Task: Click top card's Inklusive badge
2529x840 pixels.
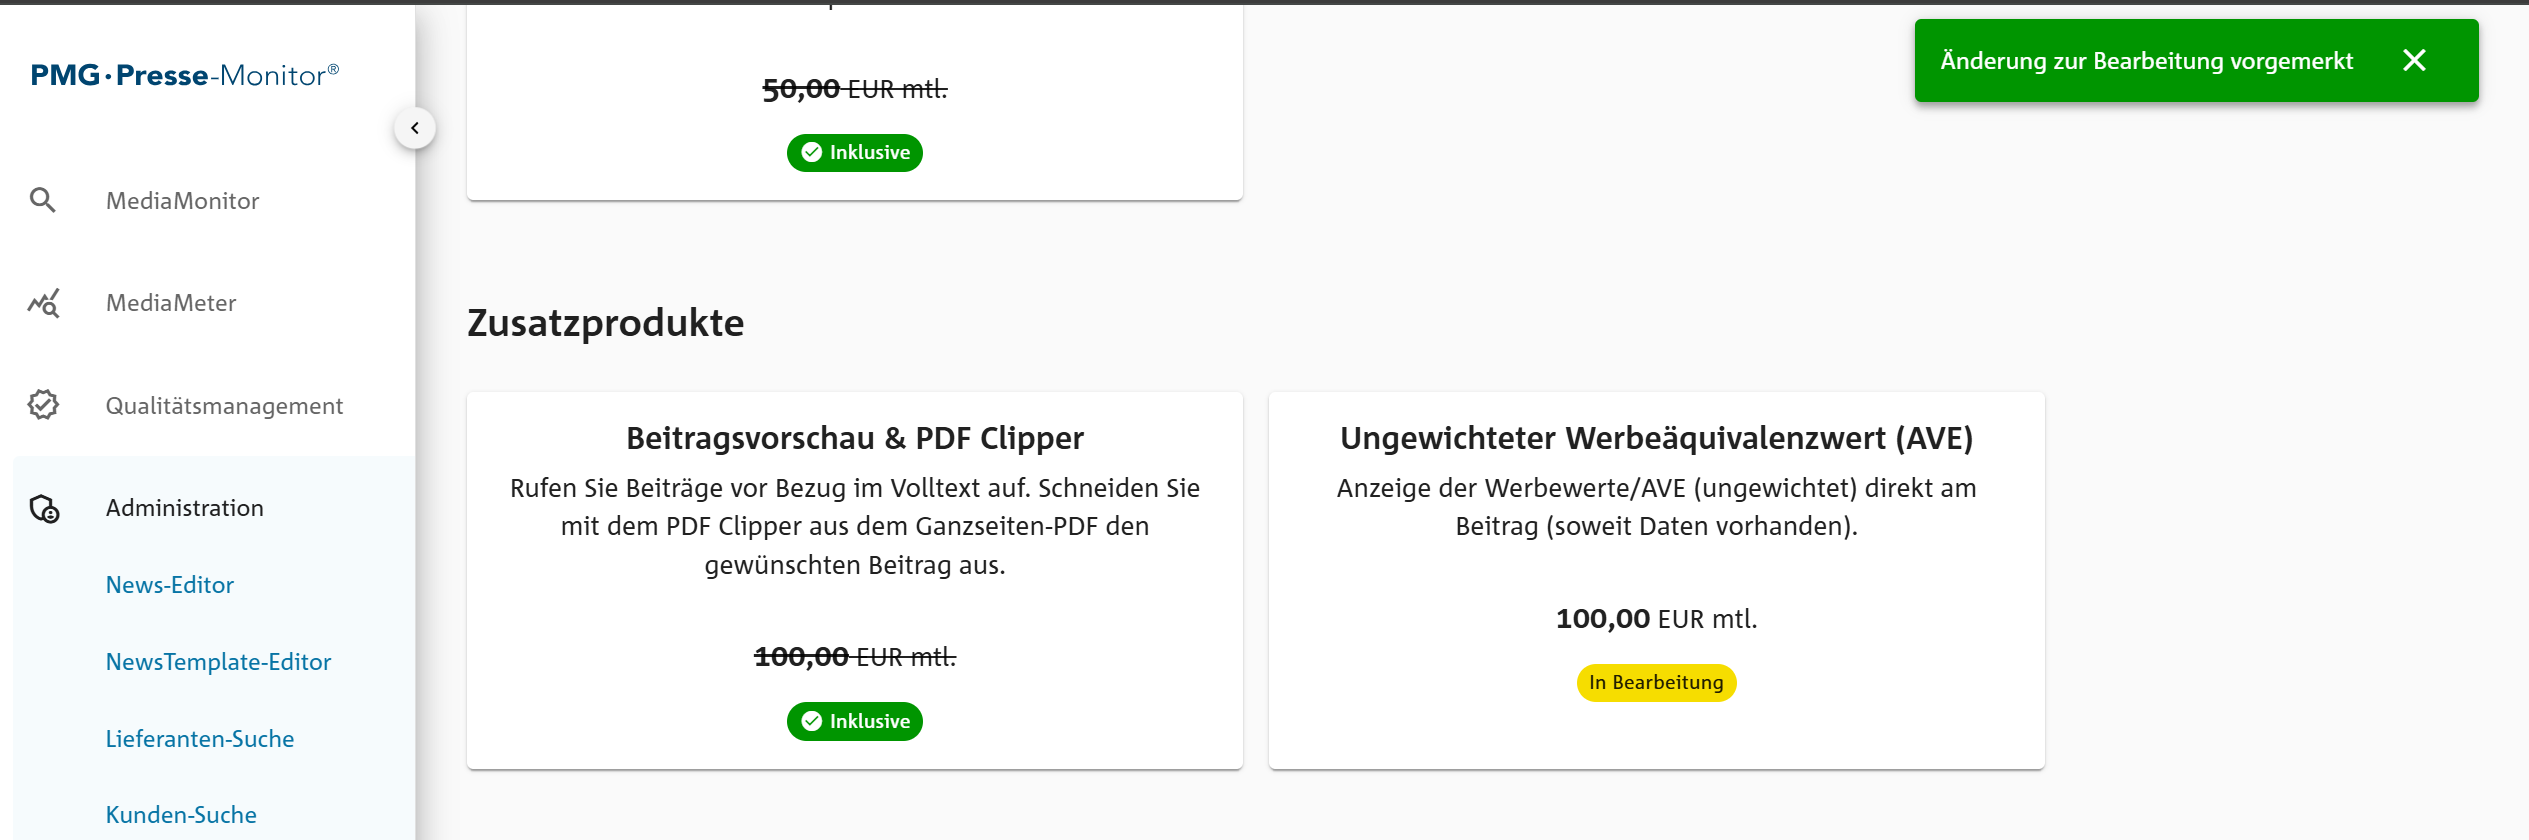Action: 855,153
